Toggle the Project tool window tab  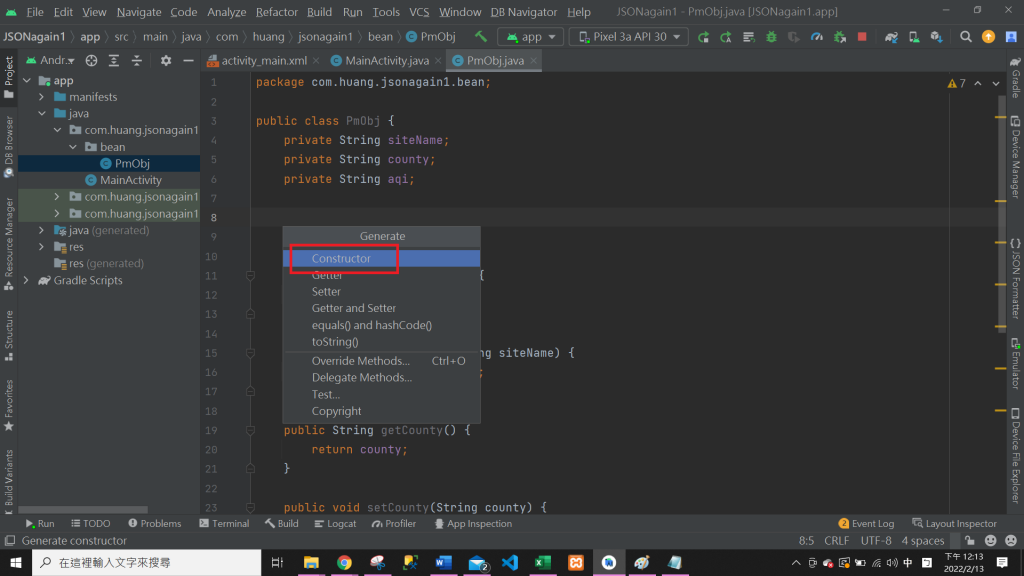point(8,77)
